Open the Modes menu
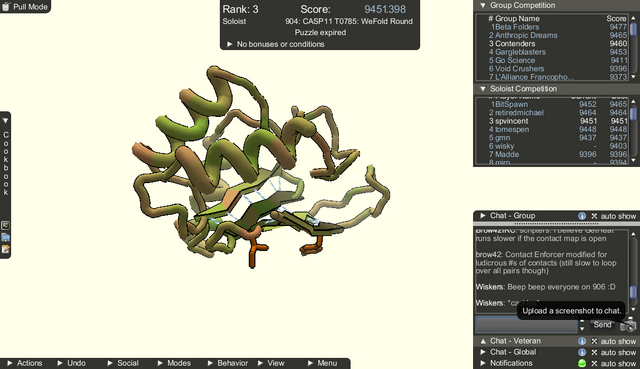Screen dimensions: 640x369 pyautogui.click(x=174, y=363)
